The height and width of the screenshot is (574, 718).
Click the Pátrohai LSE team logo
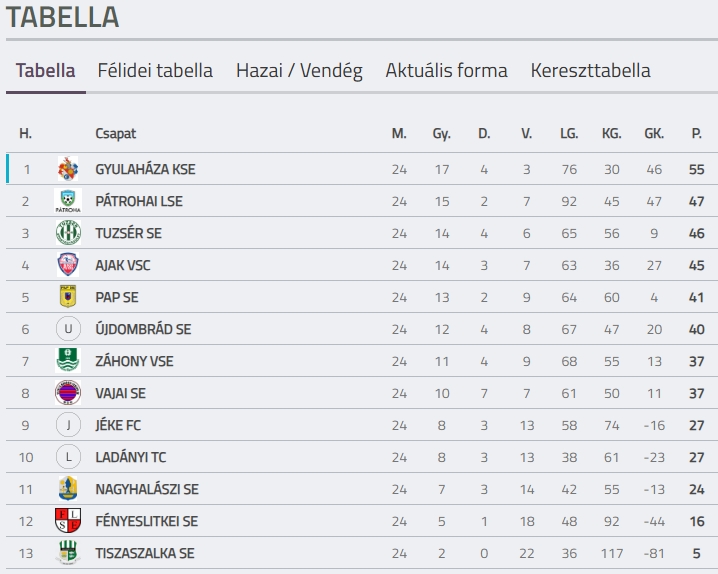[68, 200]
